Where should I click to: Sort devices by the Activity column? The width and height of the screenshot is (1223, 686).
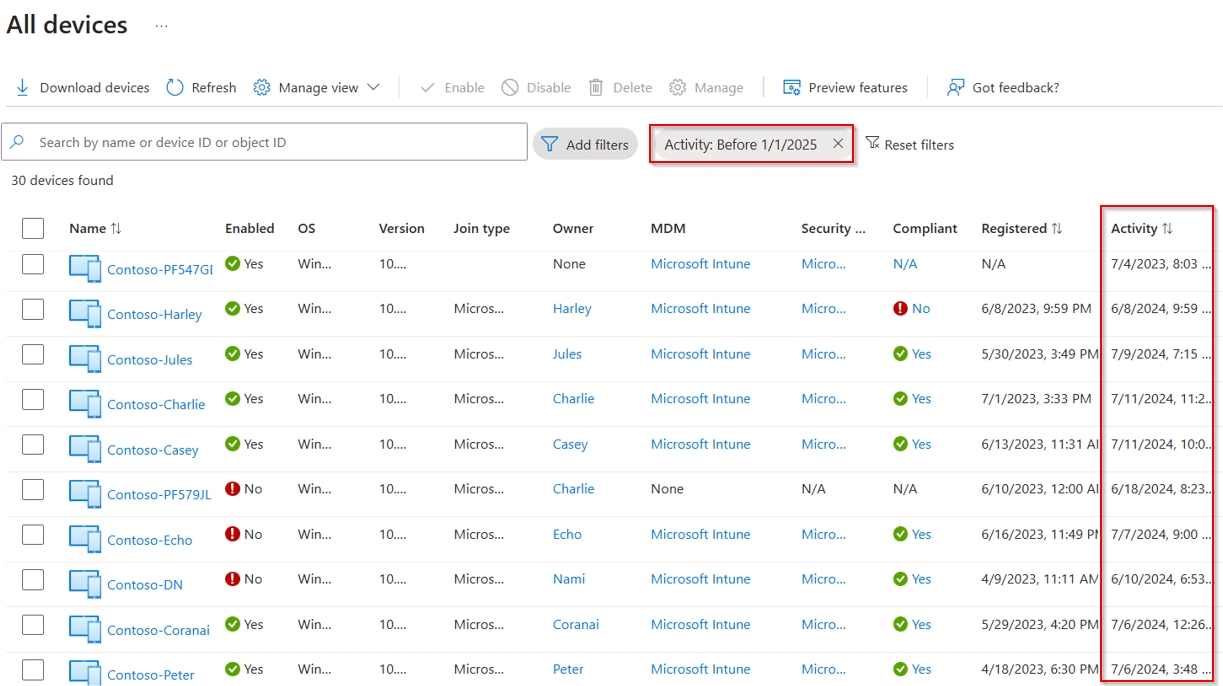1142,228
